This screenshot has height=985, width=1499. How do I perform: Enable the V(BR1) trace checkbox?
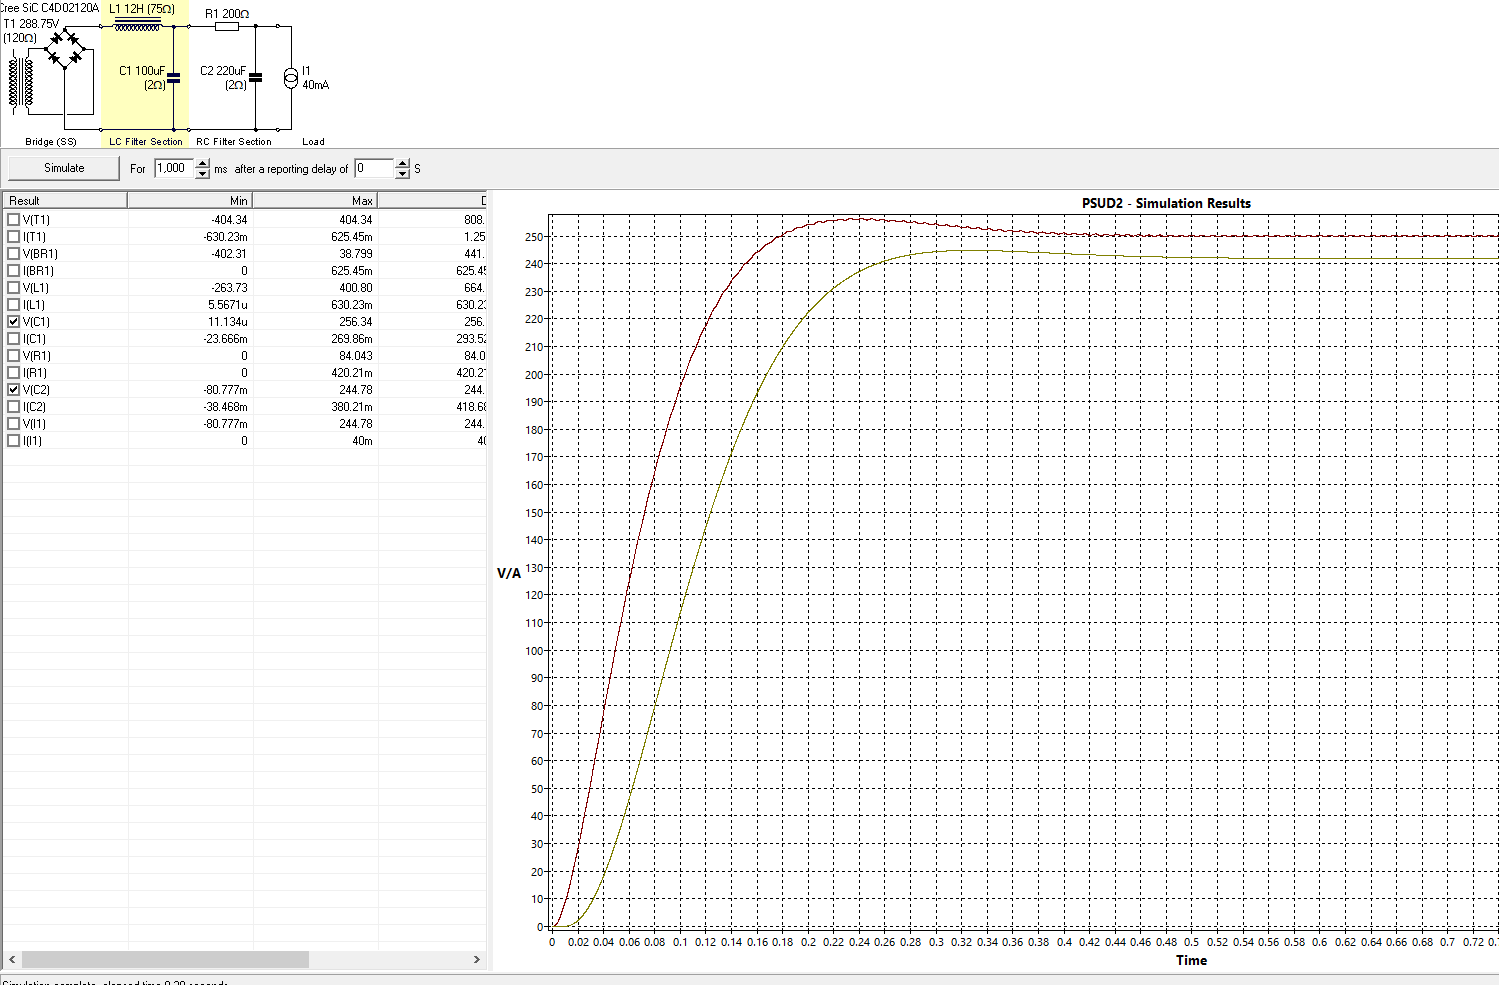13,254
